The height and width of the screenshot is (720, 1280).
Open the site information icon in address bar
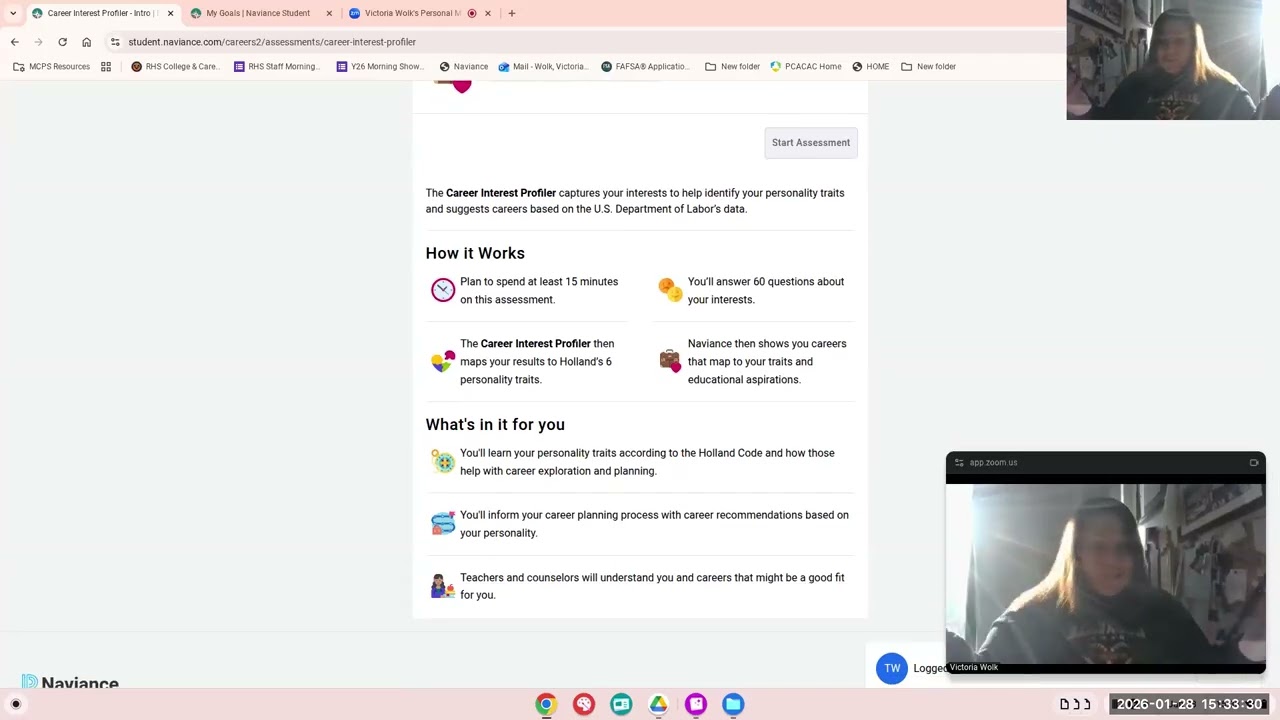tap(115, 42)
